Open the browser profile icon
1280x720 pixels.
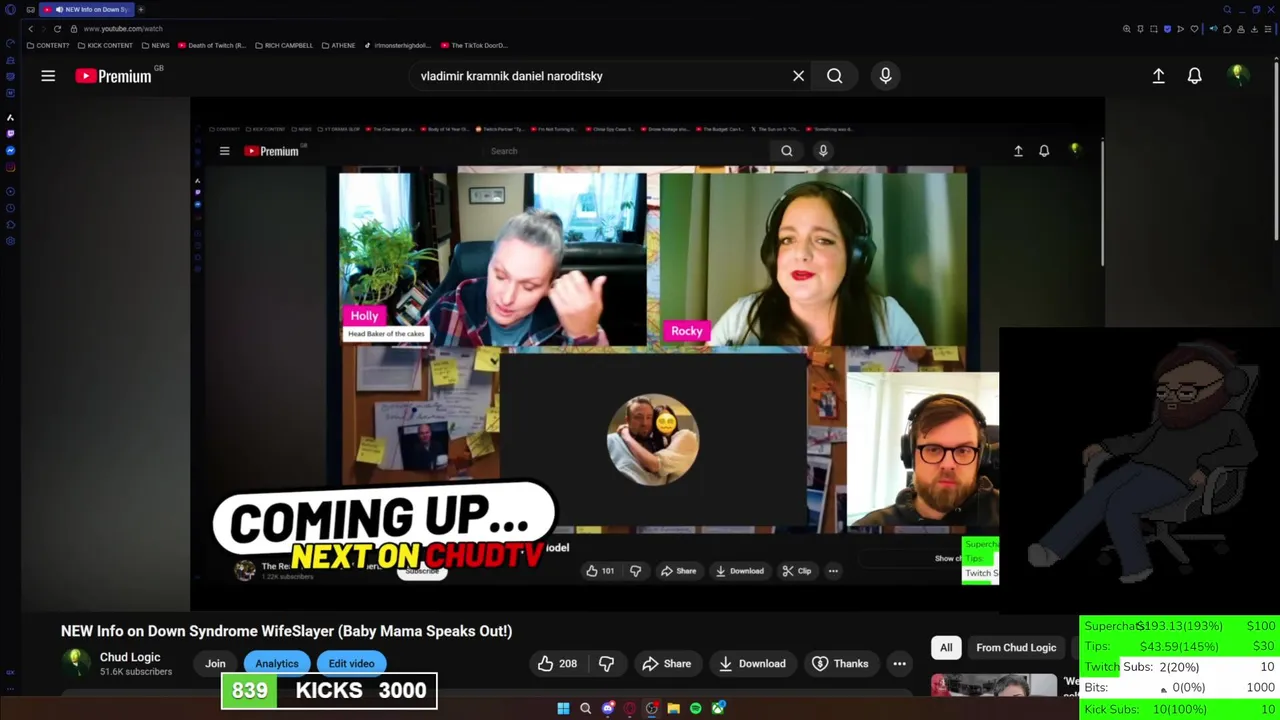tap(1241, 29)
